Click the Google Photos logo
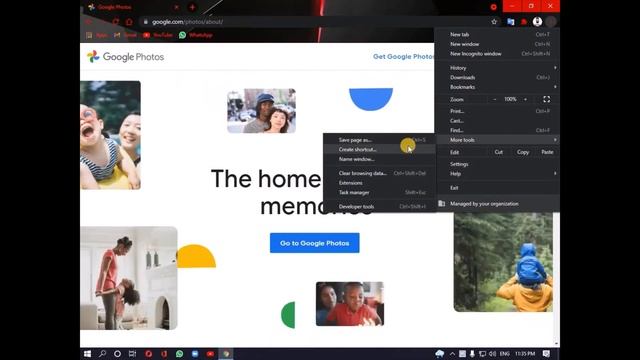 pyautogui.click(x=125, y=57)
